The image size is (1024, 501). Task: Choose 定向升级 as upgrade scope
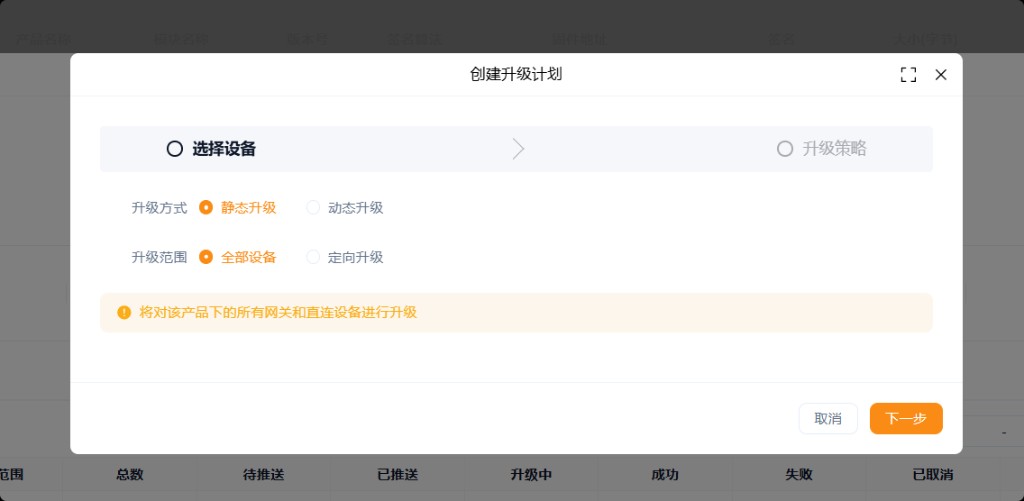point(345,257)
